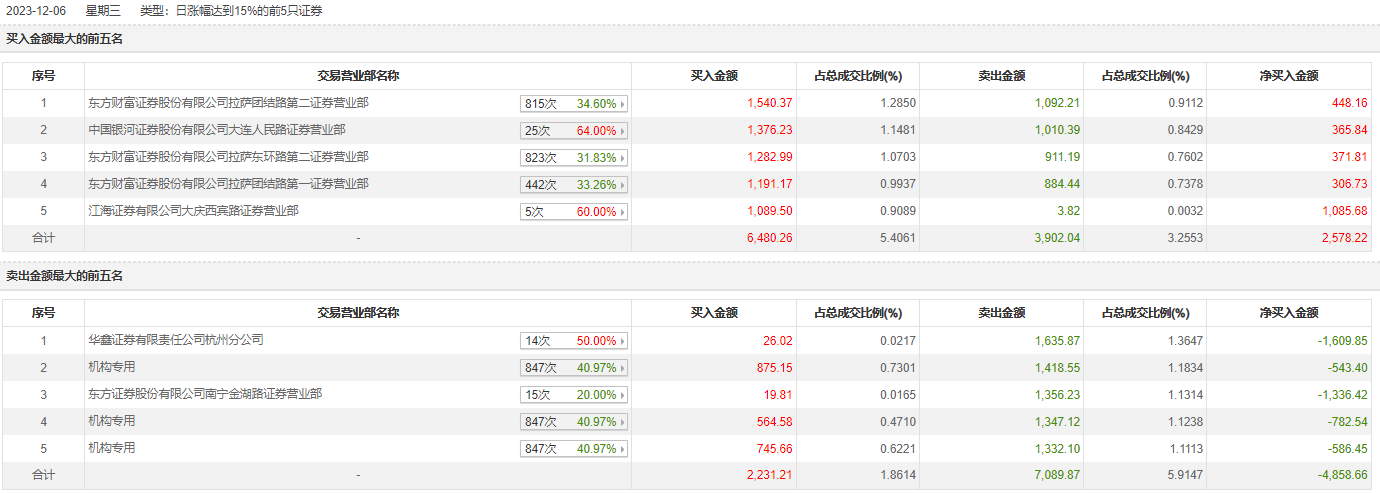The width and height of the screenshot is (1380, 493).
Task: Open 东方财富证券拉萨团结路第一证券营业部 link
Action: point(228,184)
